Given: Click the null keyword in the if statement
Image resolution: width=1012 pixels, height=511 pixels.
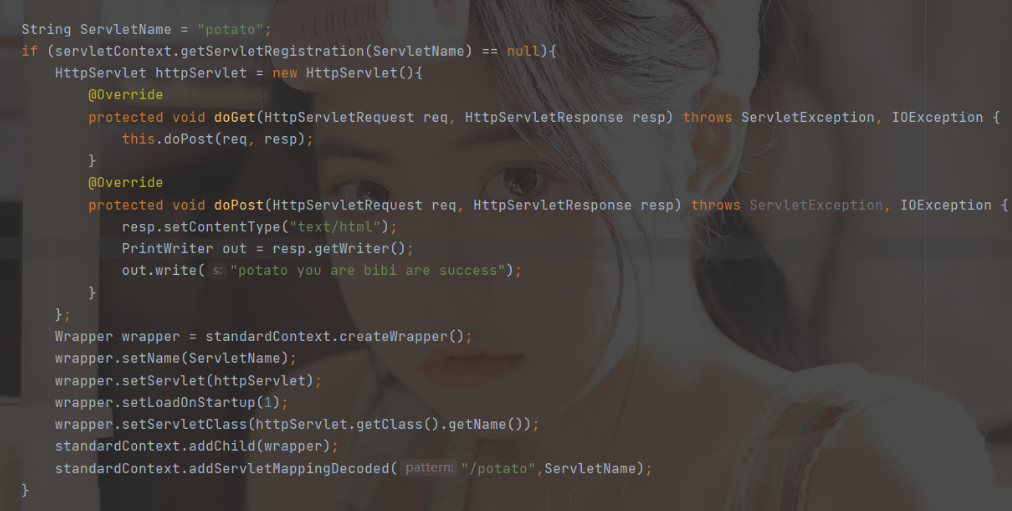Looking at the screenshot, I should click(x=523, y=51).
